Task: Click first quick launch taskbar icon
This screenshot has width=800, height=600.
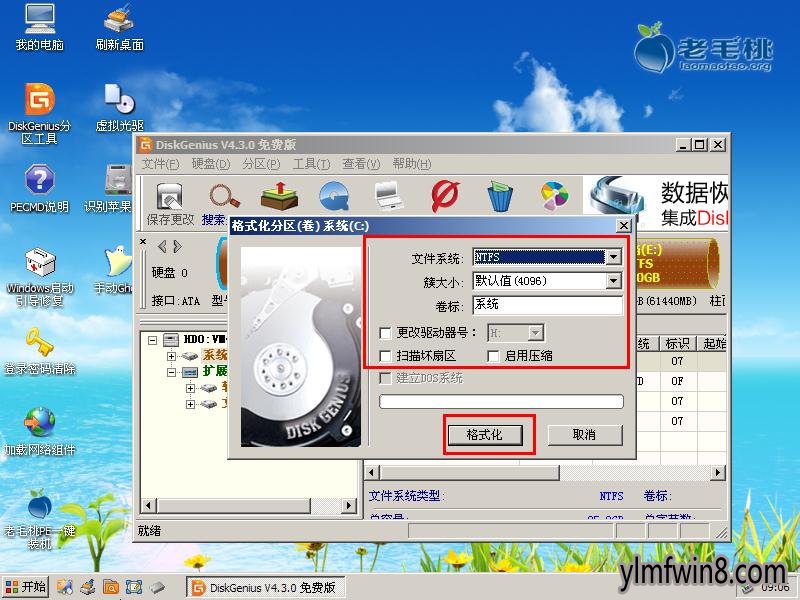Action: tap(64, 587)
